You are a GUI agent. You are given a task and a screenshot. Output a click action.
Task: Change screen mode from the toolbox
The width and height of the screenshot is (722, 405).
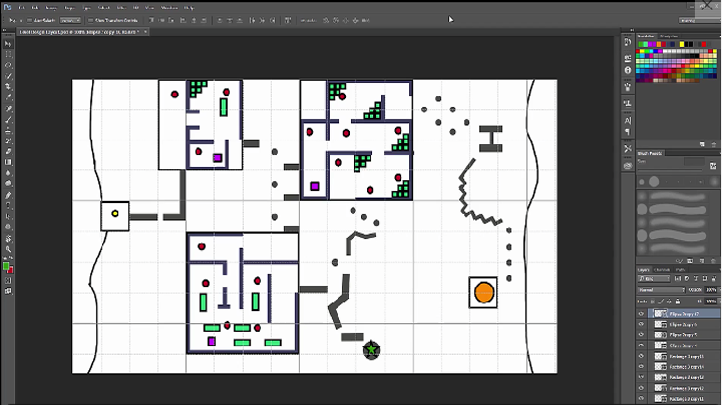[8, 291]
